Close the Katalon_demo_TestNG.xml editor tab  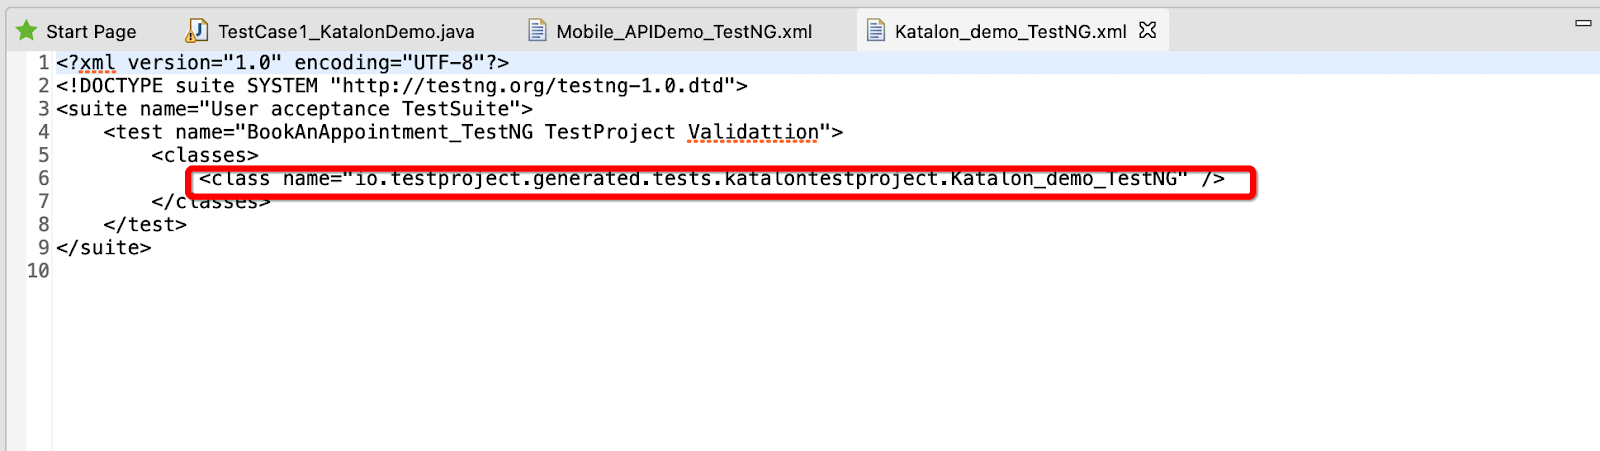coord(1148,30)
